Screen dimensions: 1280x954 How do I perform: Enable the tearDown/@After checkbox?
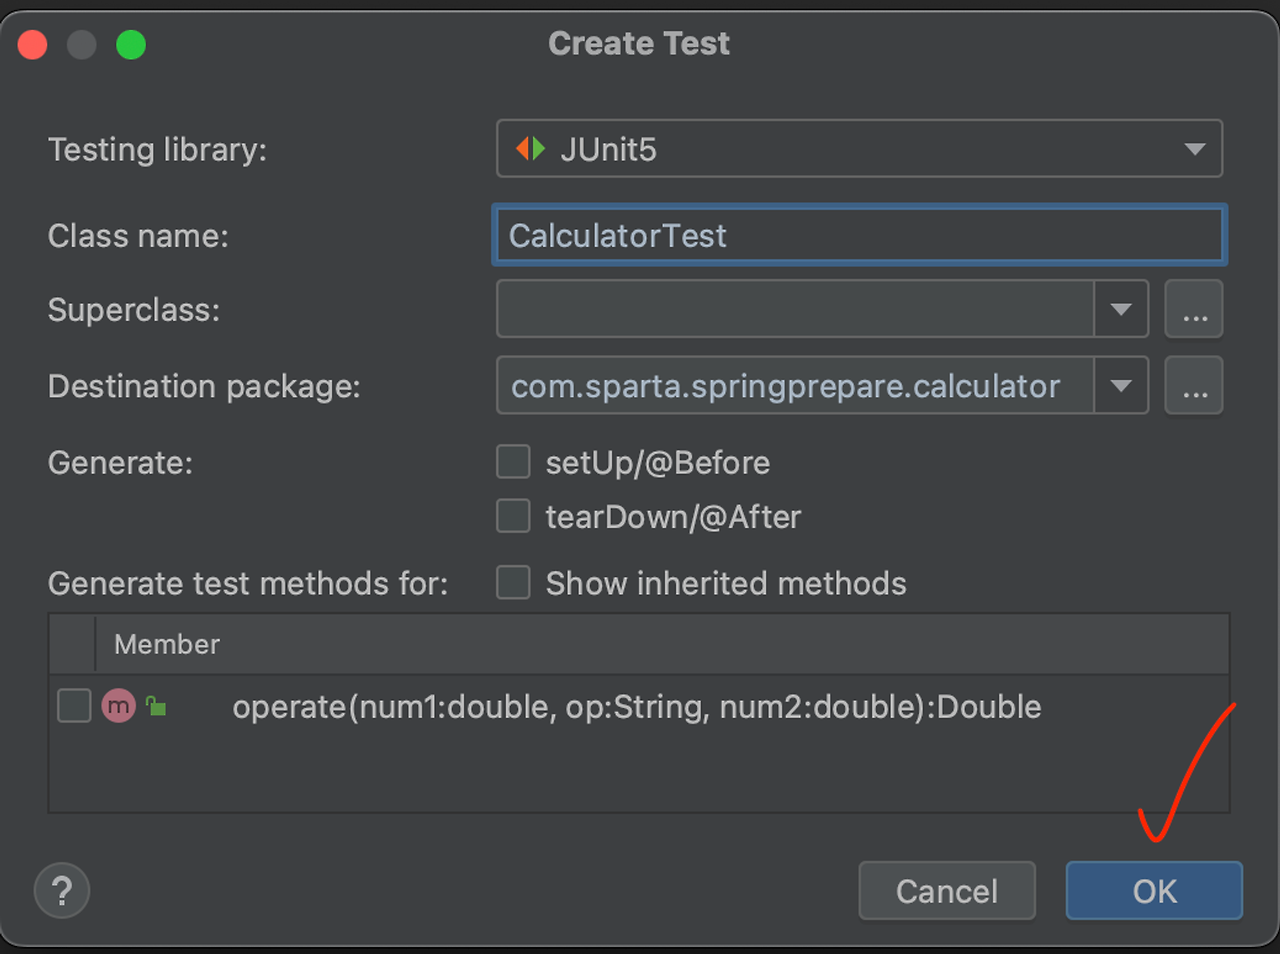tap(514, 516)
